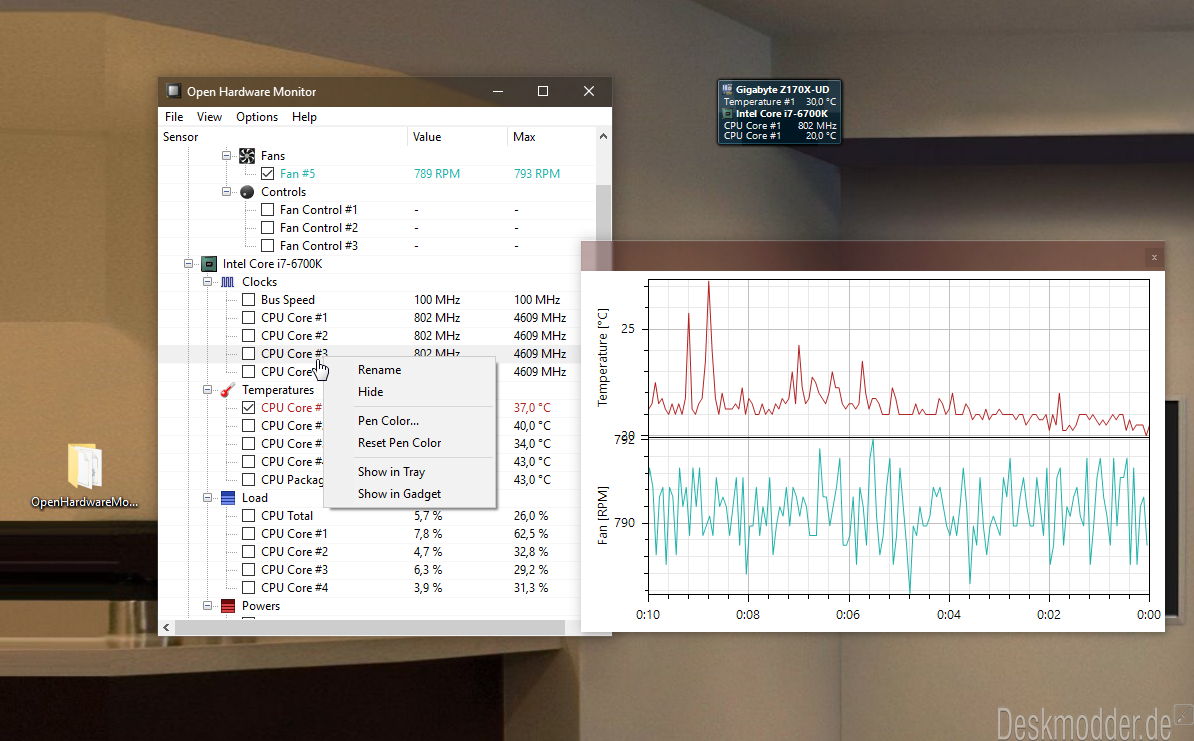Open the Help menu
The image size is (1194, 741).
[304, 117]
